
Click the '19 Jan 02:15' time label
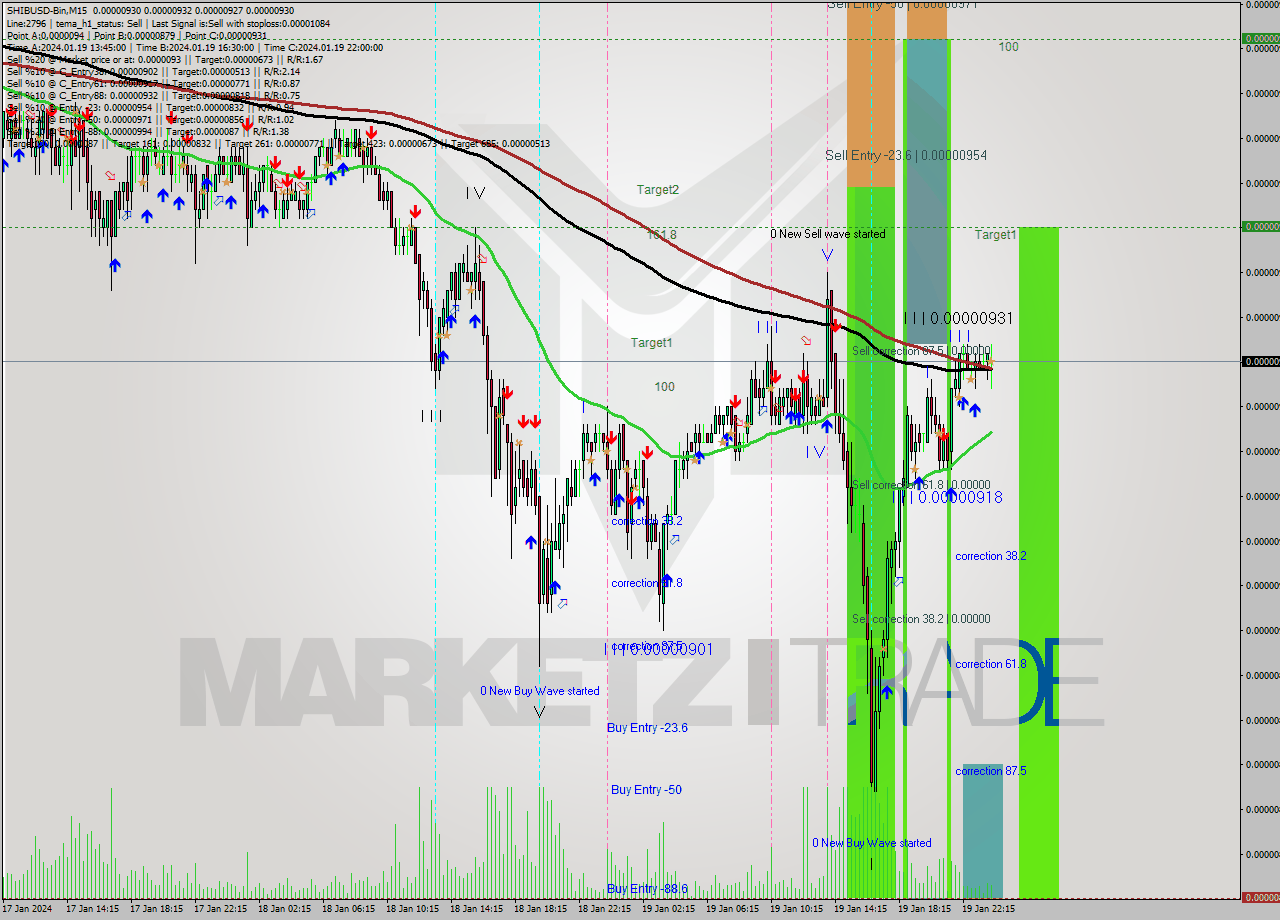click(669, 910)
